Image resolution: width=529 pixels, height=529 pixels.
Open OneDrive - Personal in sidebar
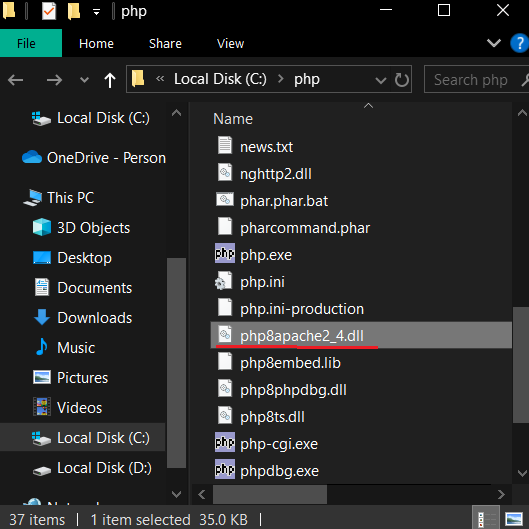(x=94, y=158)
